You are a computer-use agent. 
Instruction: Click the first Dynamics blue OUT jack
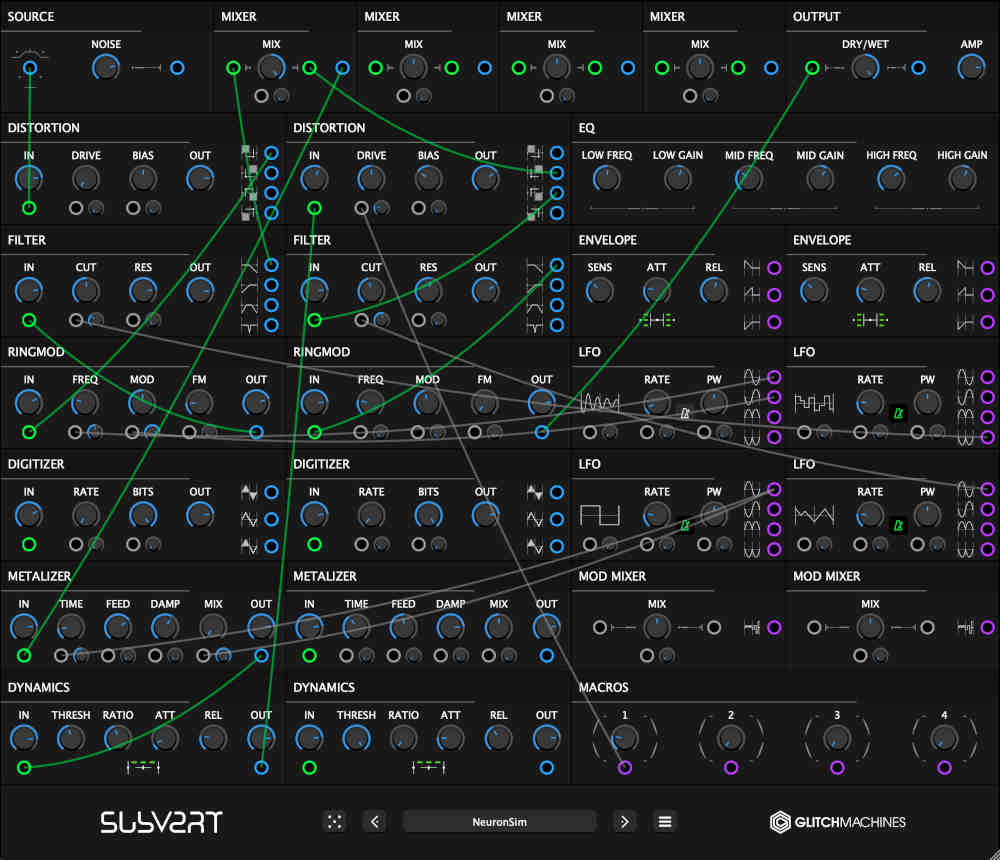[x=261, y=767]
